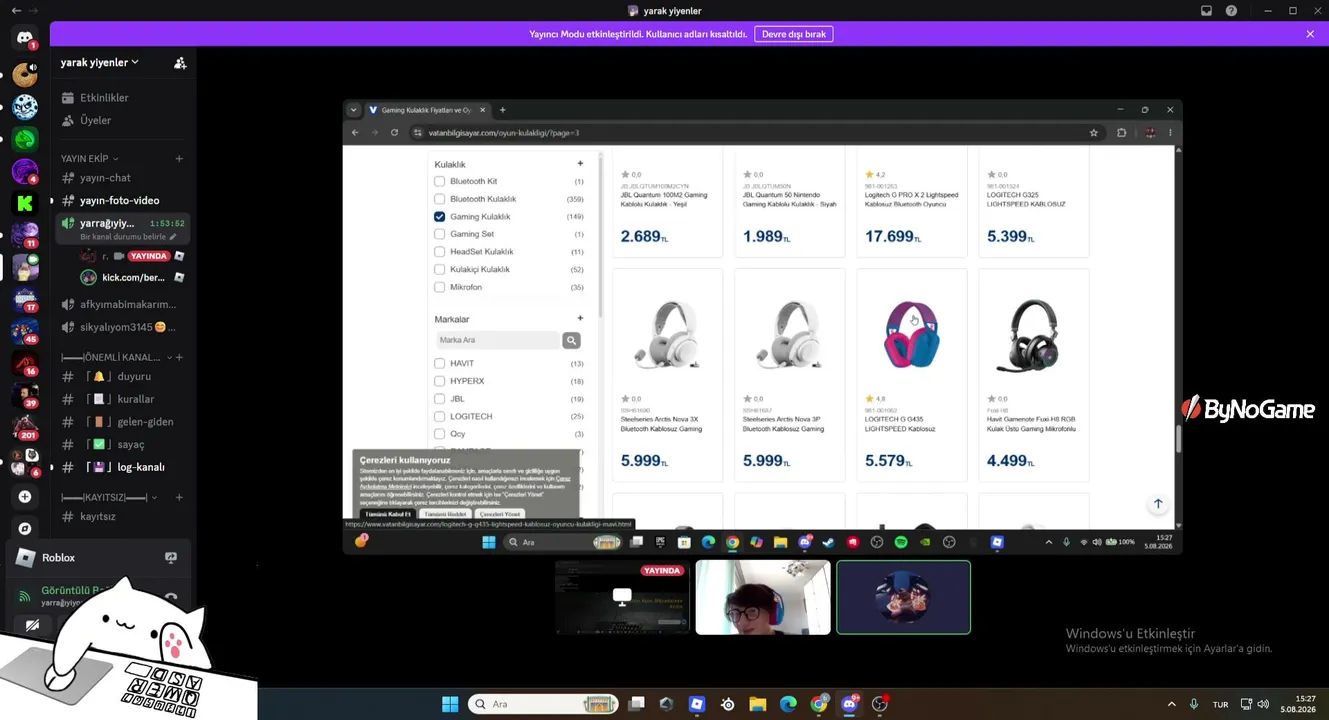Image resolution: width=1329 pixels, height=720 pixels.
Task: Check the Kulakiçi Kulaklık checkbox
Action: (x=439, y=270)
